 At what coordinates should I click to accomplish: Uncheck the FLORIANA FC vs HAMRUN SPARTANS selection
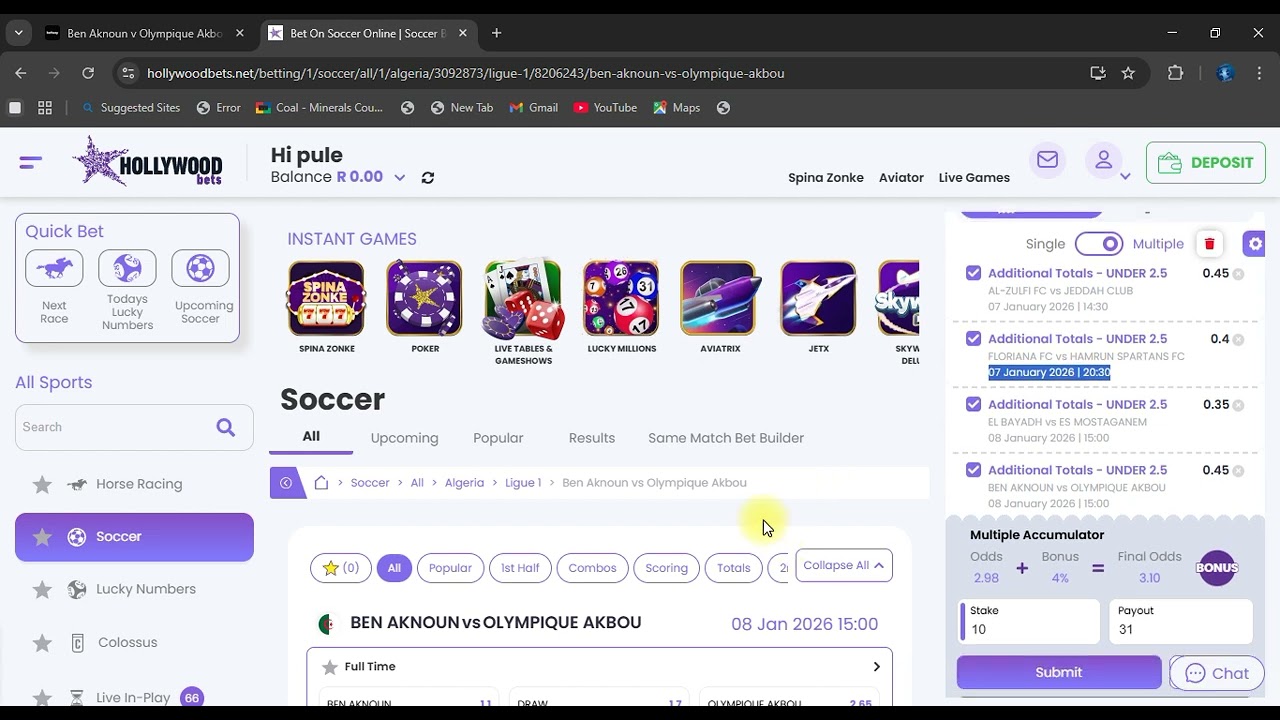[x=973, y=339]
